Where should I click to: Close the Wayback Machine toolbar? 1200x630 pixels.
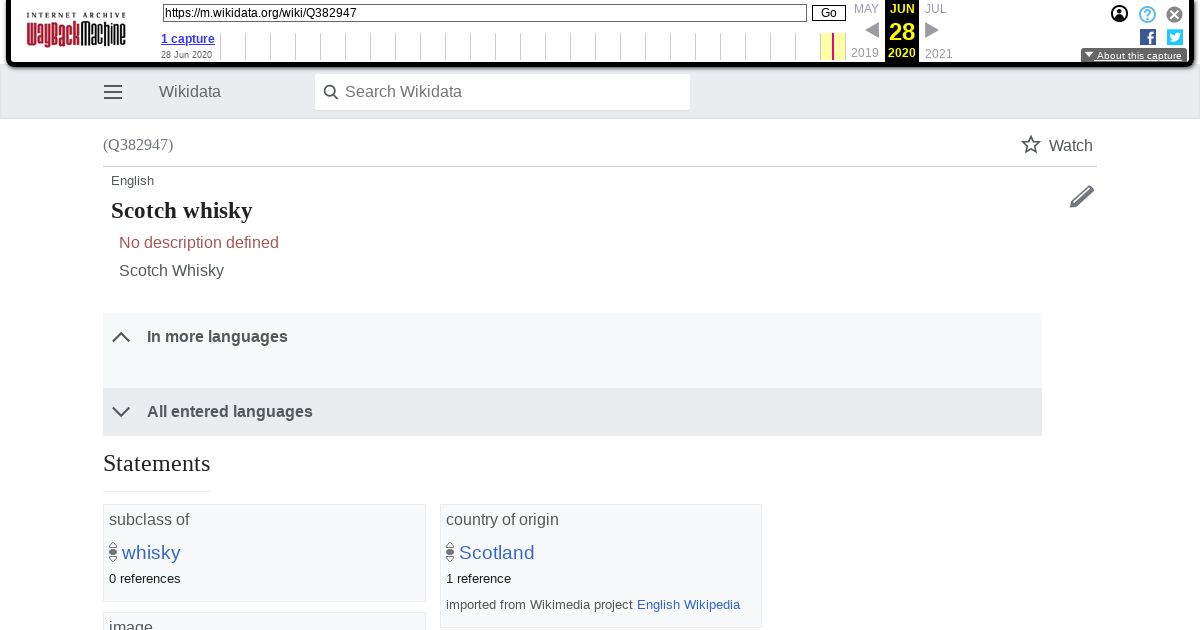click(x=1175, y=14)
